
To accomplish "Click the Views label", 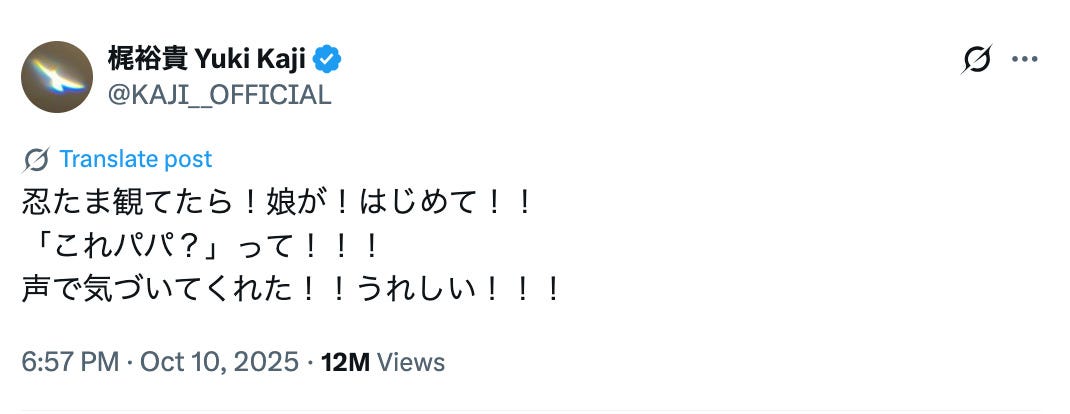I will point(412,361).
